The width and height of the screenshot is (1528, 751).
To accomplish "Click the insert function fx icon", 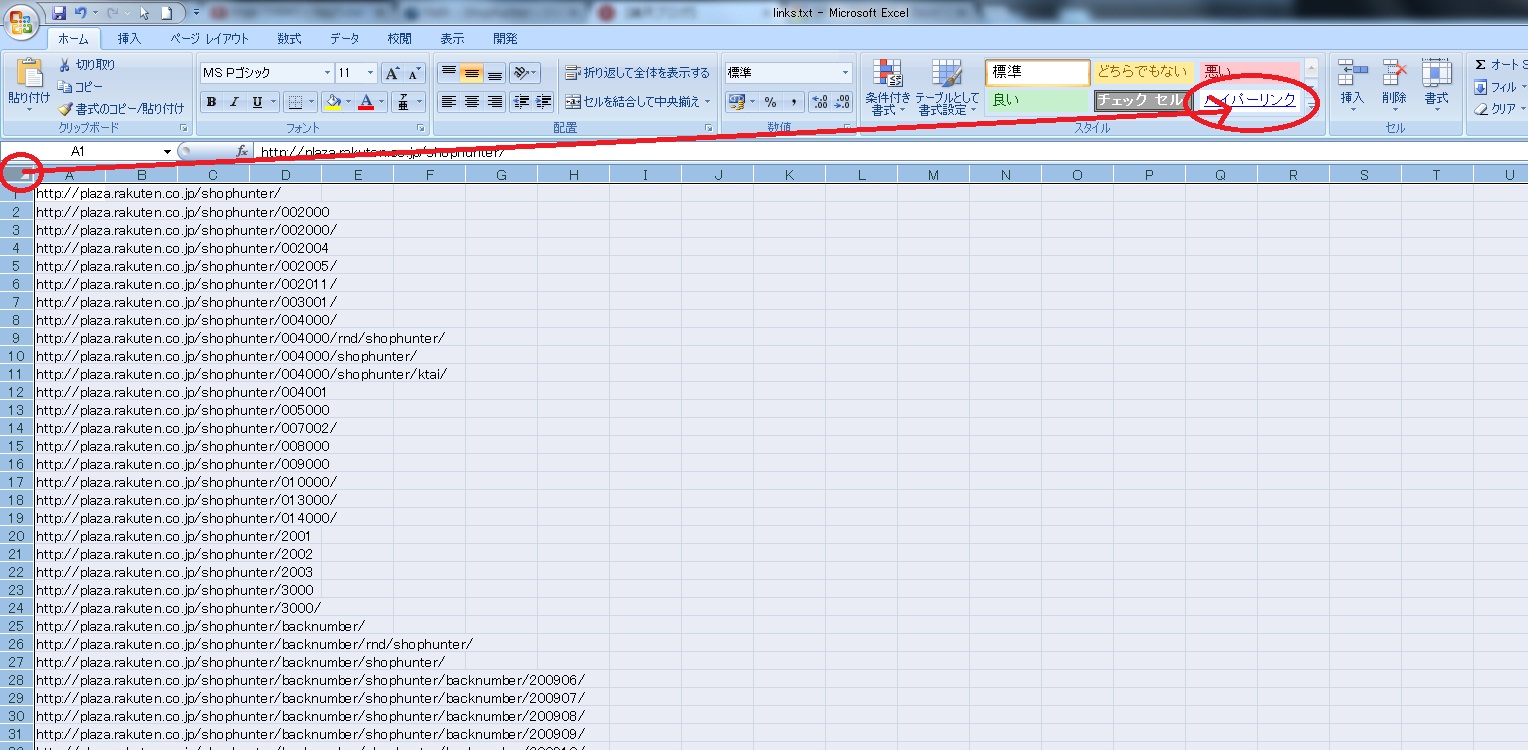I will coord(241,152).
